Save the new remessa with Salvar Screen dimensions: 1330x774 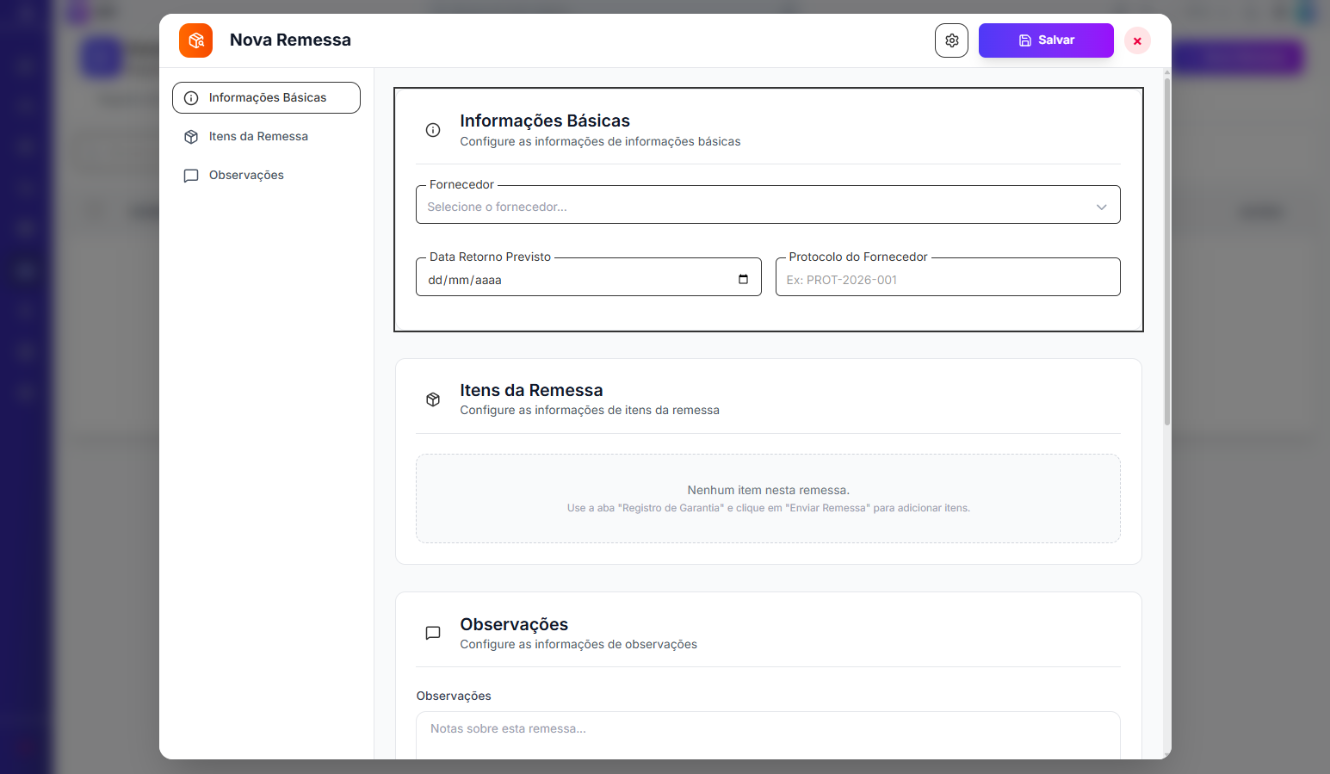click(1046, 40)
